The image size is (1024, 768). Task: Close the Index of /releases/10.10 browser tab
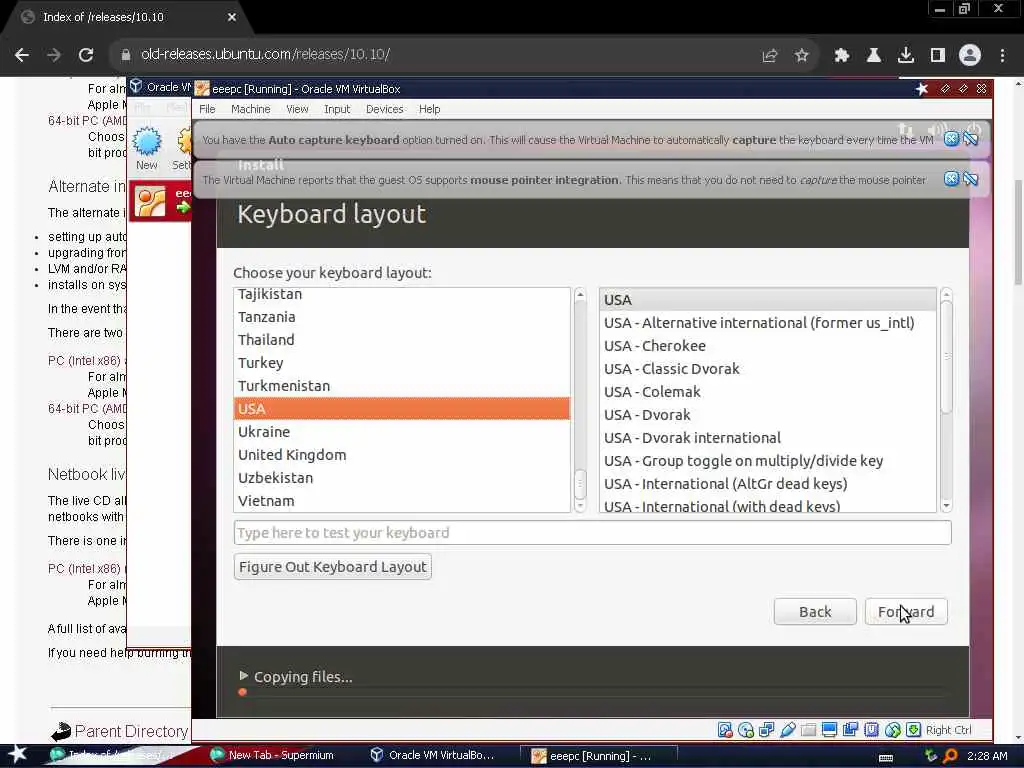pos(232,17)
